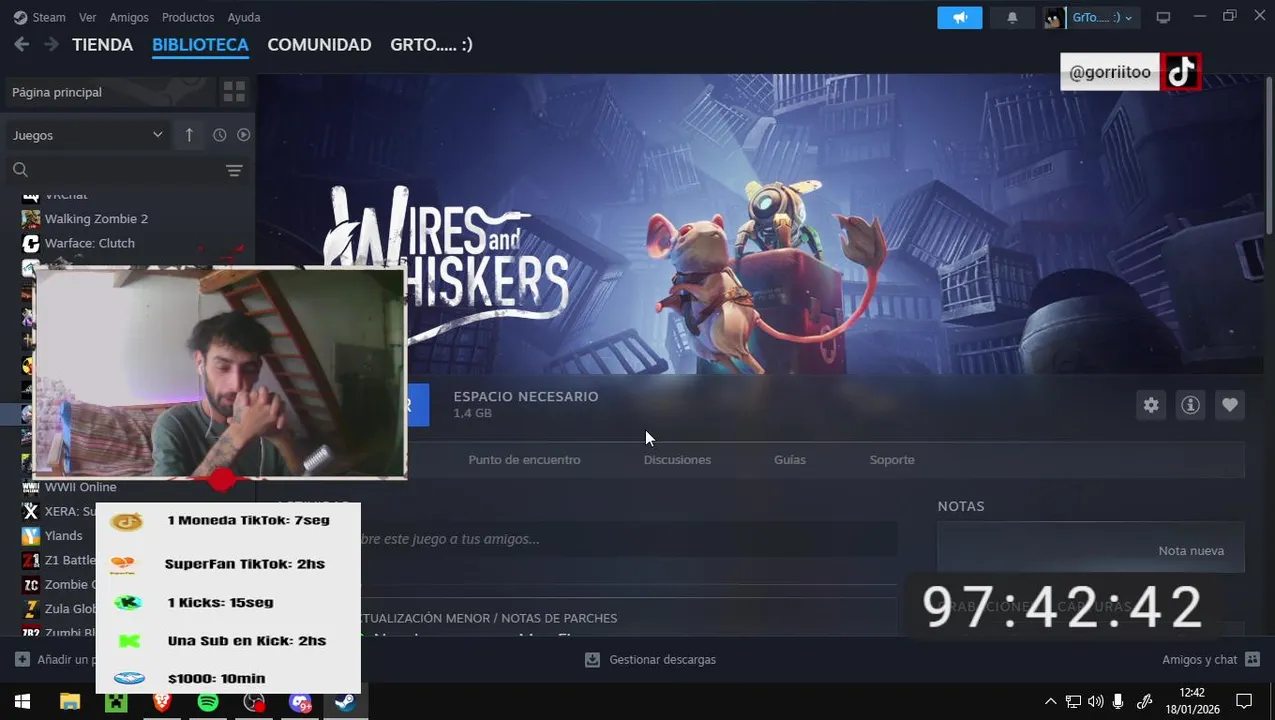1275x720 pixels.
Task: Click the ESPACIO NECESARIO 1,4 GB text
Action: coord(526,404)
